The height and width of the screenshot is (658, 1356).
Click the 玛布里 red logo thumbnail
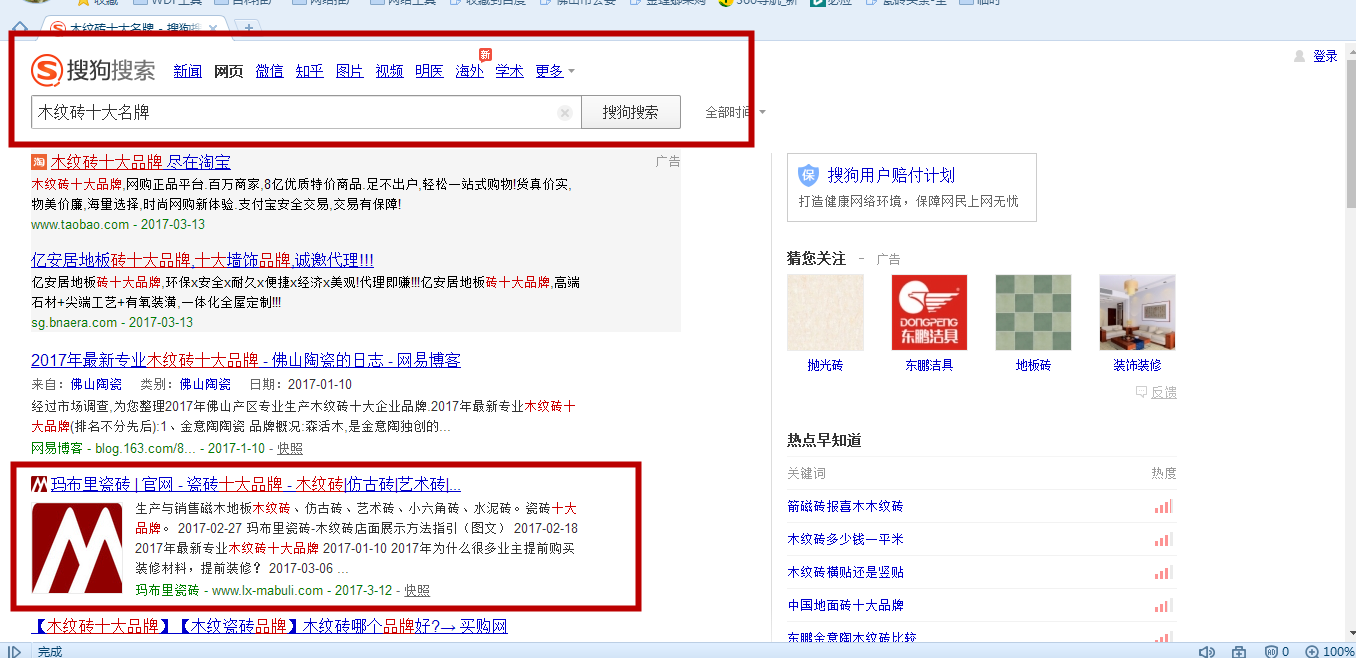tap(77, 548)
